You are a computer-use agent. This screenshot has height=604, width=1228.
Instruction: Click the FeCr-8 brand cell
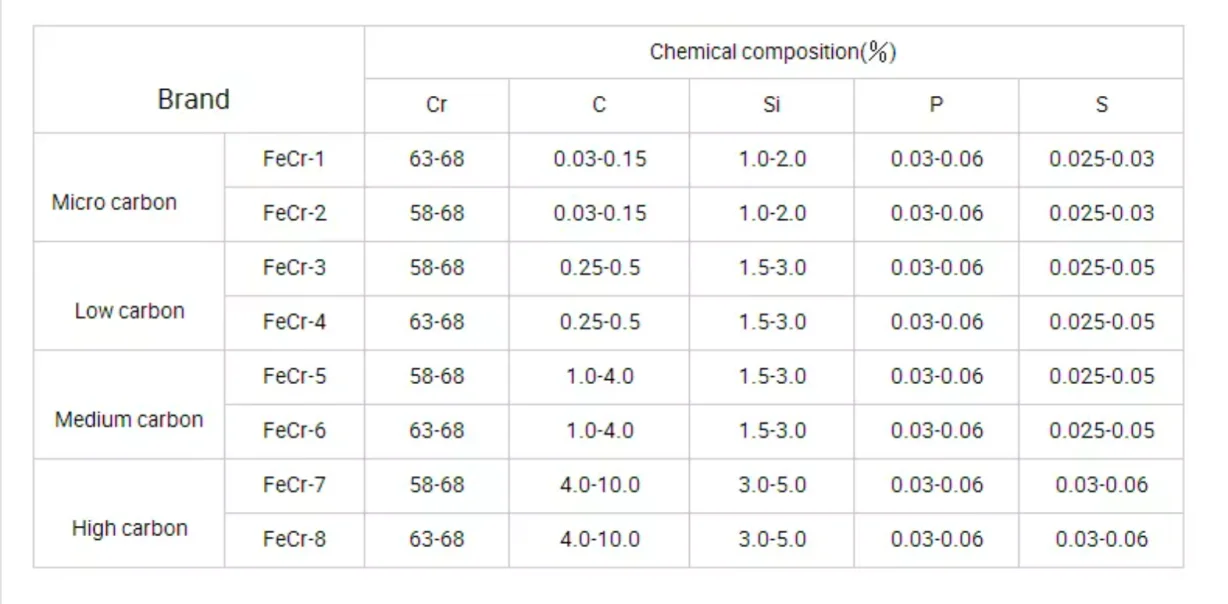click(x=294, y=540)
